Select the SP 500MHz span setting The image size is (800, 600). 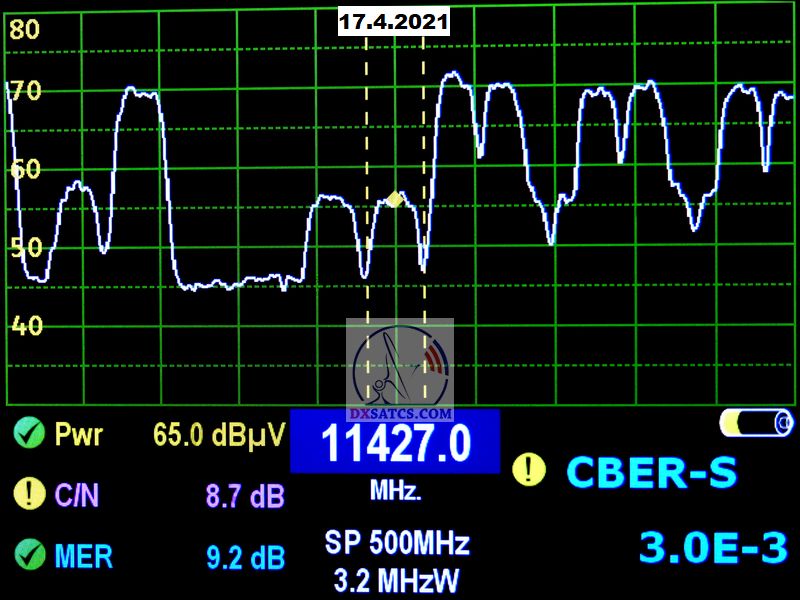[397, 545]
